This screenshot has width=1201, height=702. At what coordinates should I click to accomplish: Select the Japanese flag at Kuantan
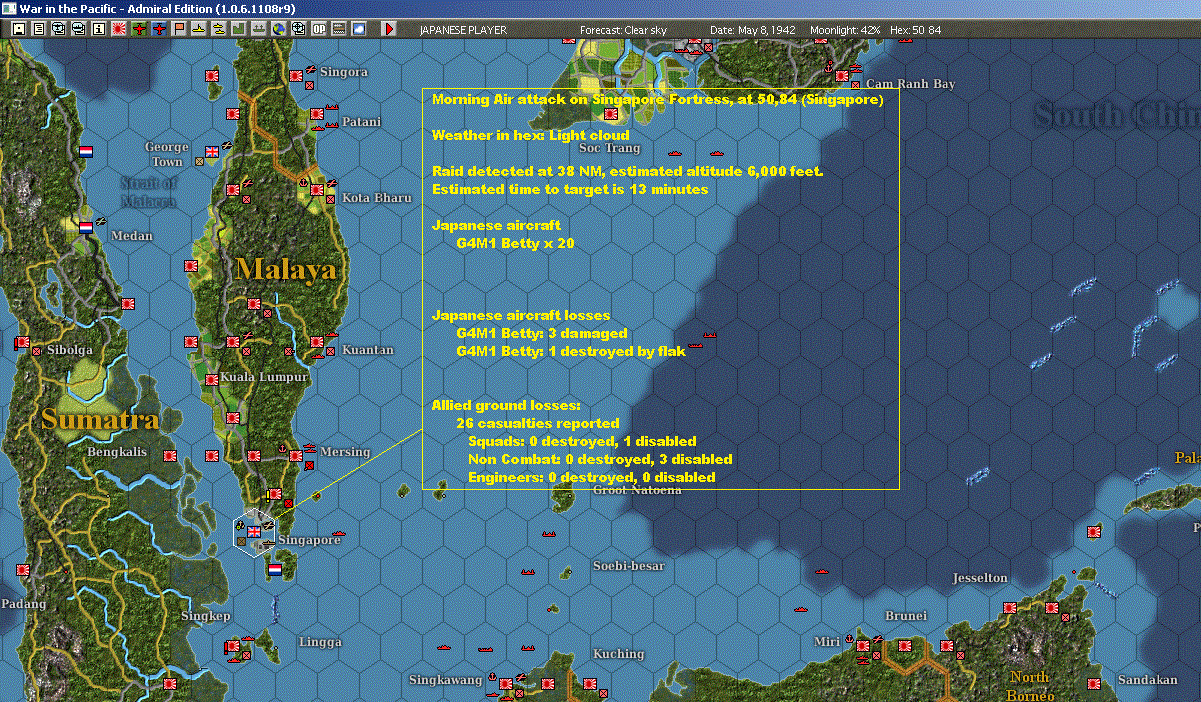click(316, 342)
